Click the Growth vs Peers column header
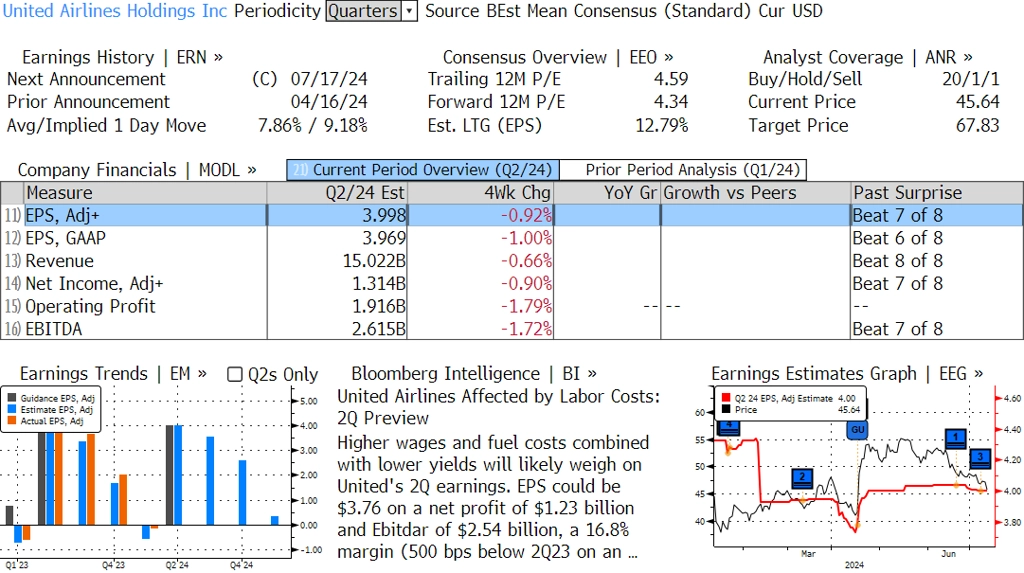This screenshot has width=1024, height=573. pyautogui.click(x=756, y=193)
